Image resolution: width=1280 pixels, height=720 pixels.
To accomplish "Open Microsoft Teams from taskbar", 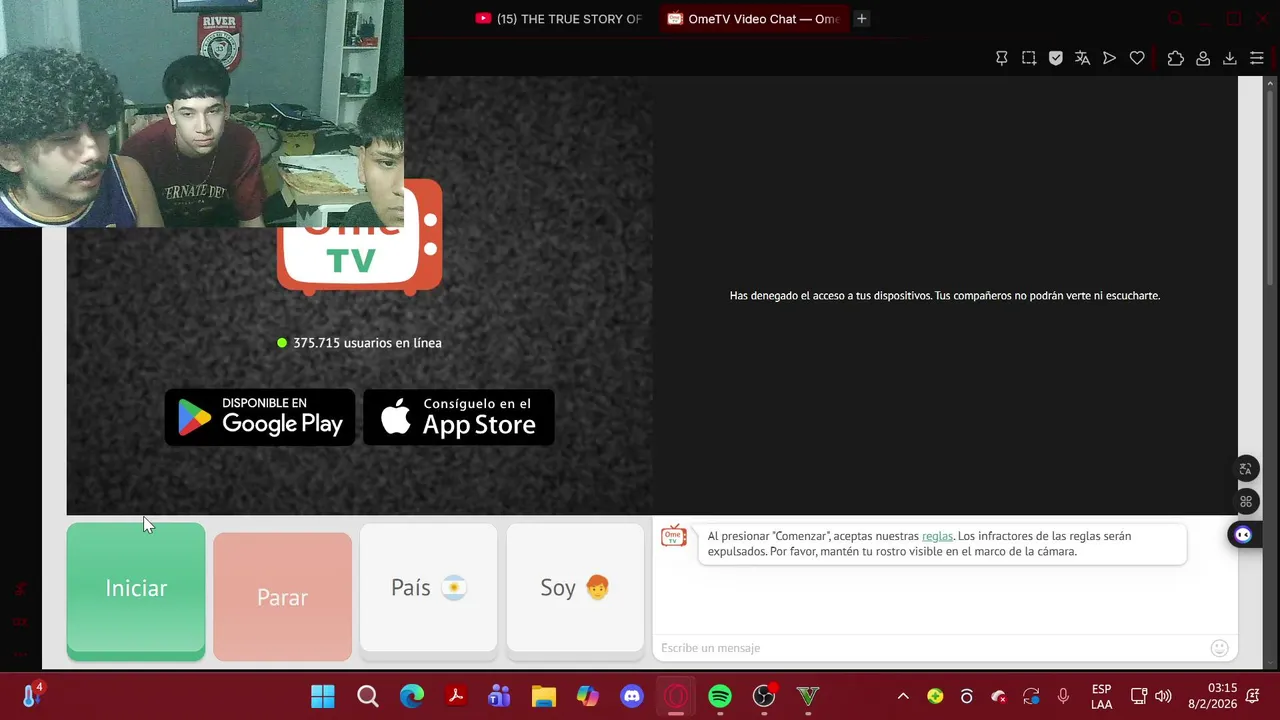I will (x=499, y=696).
